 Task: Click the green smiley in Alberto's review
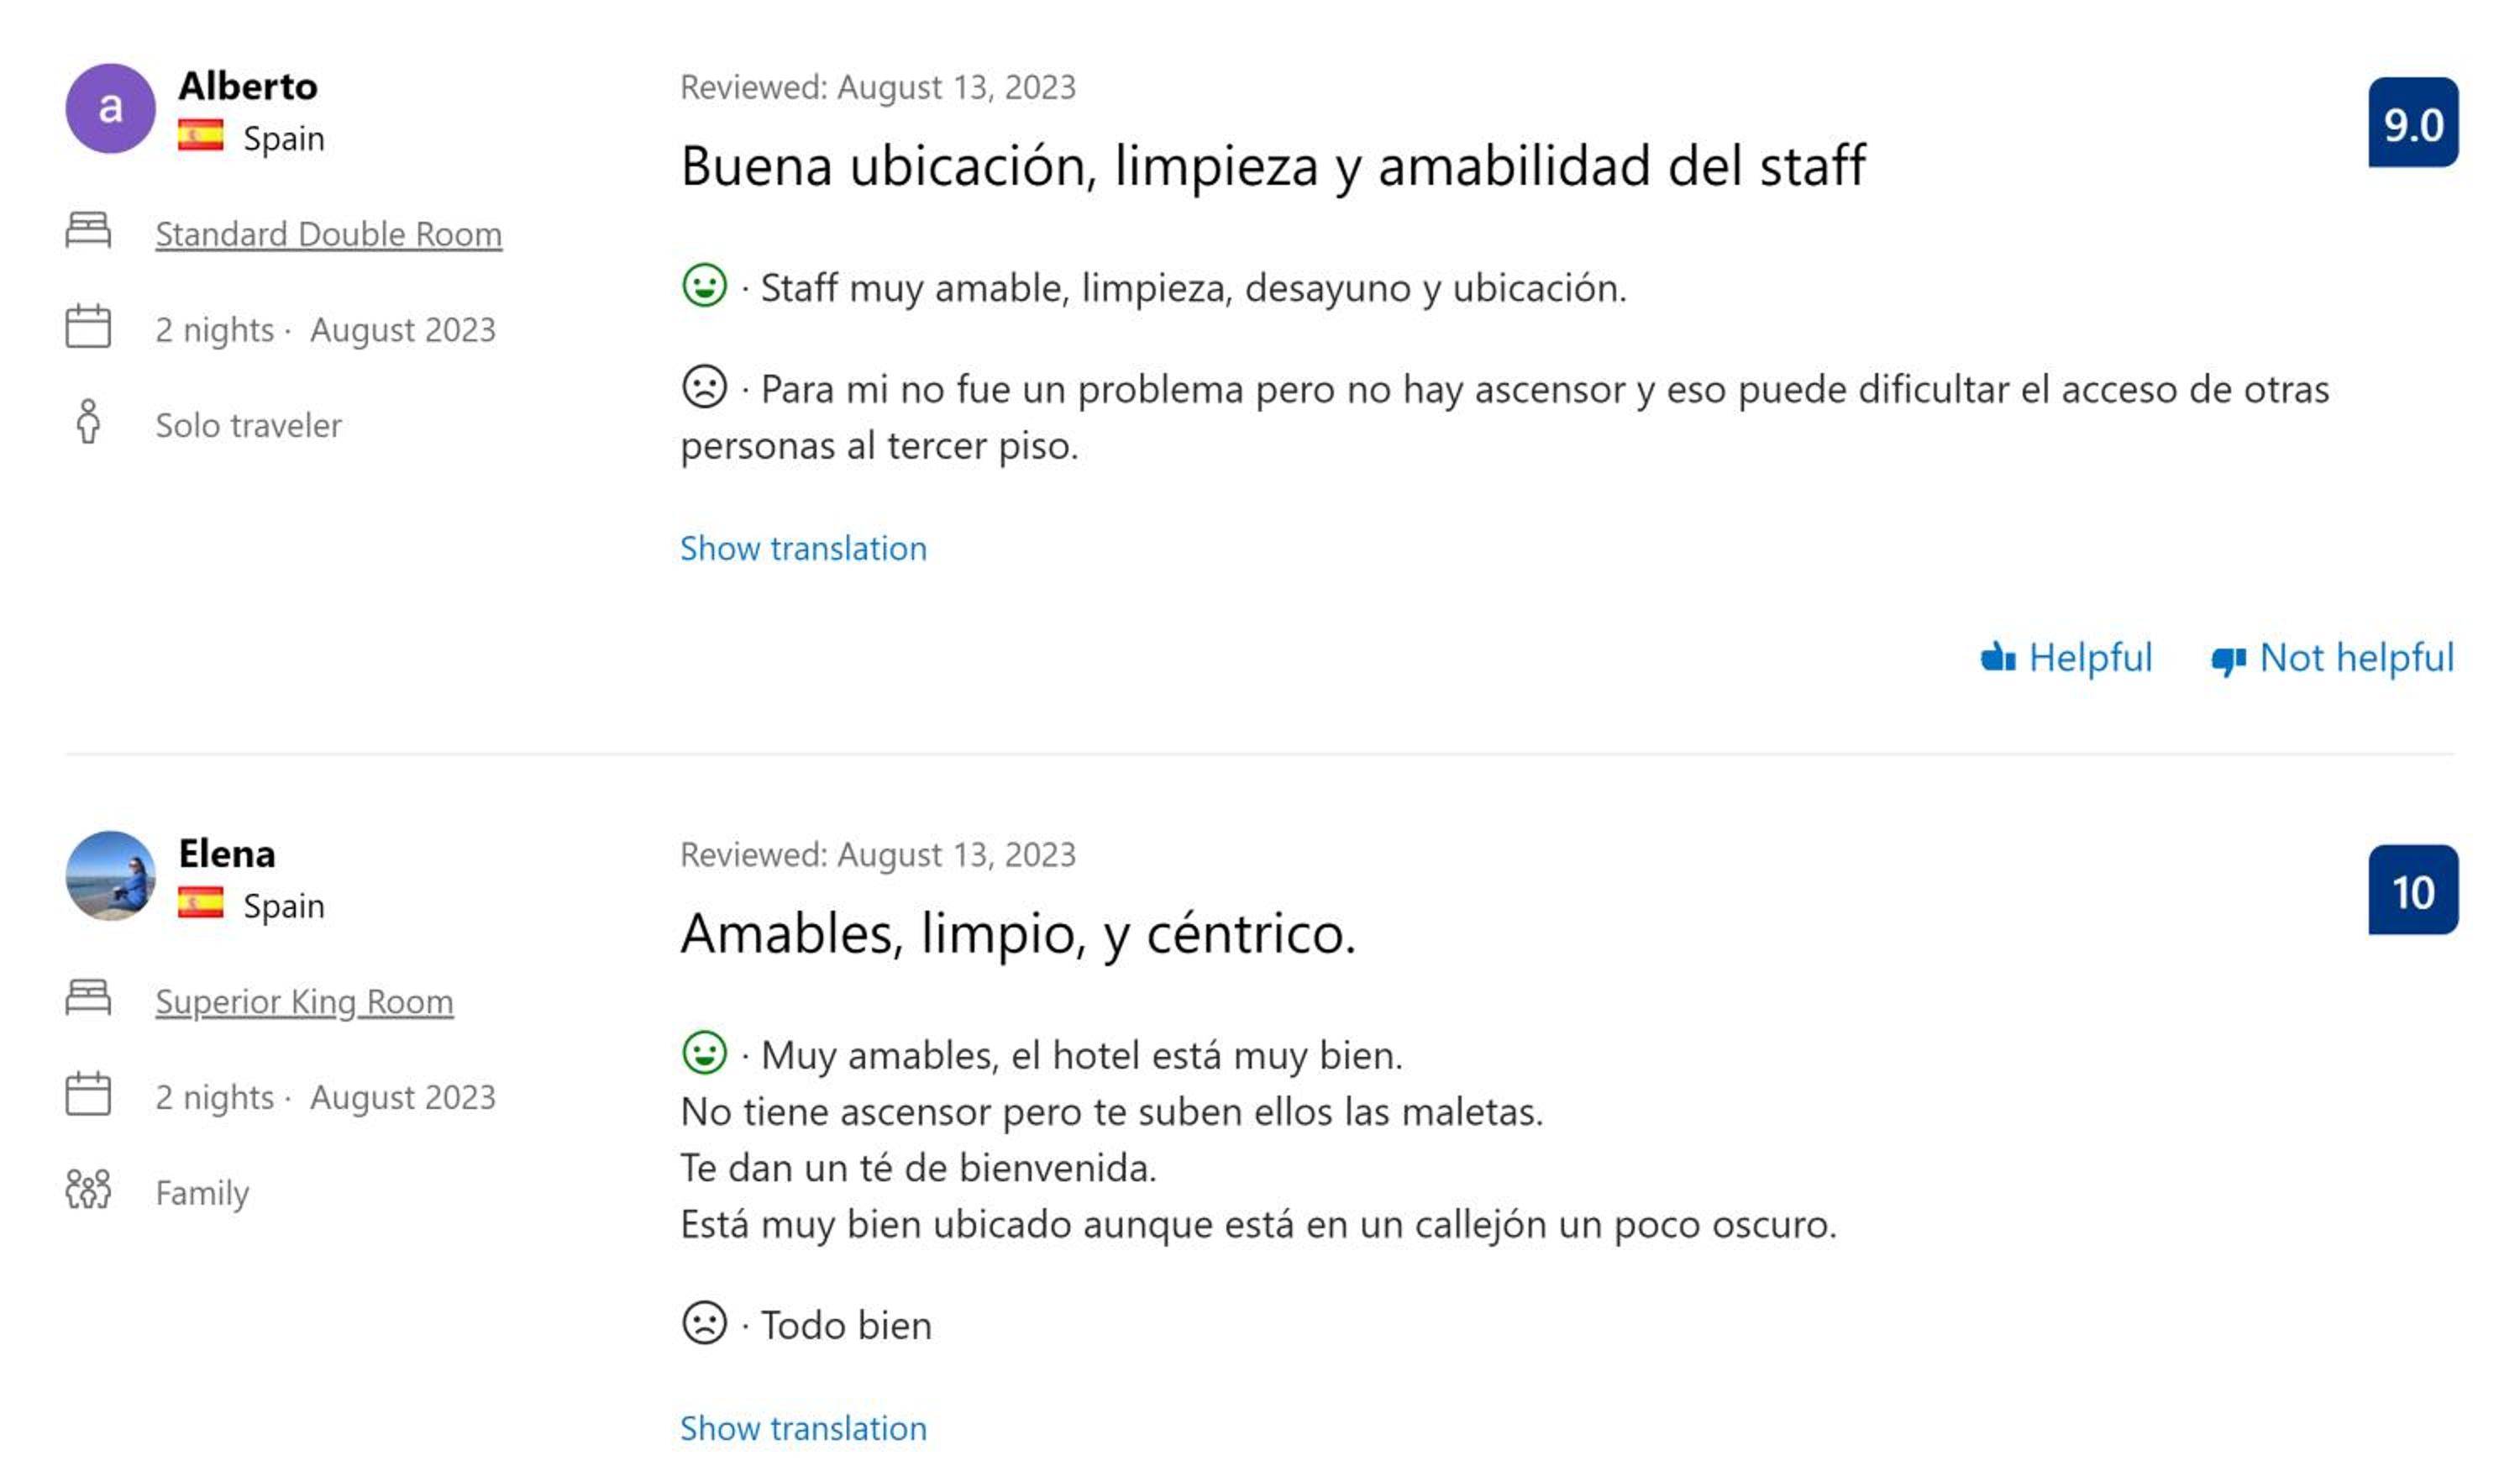[704, 286]
